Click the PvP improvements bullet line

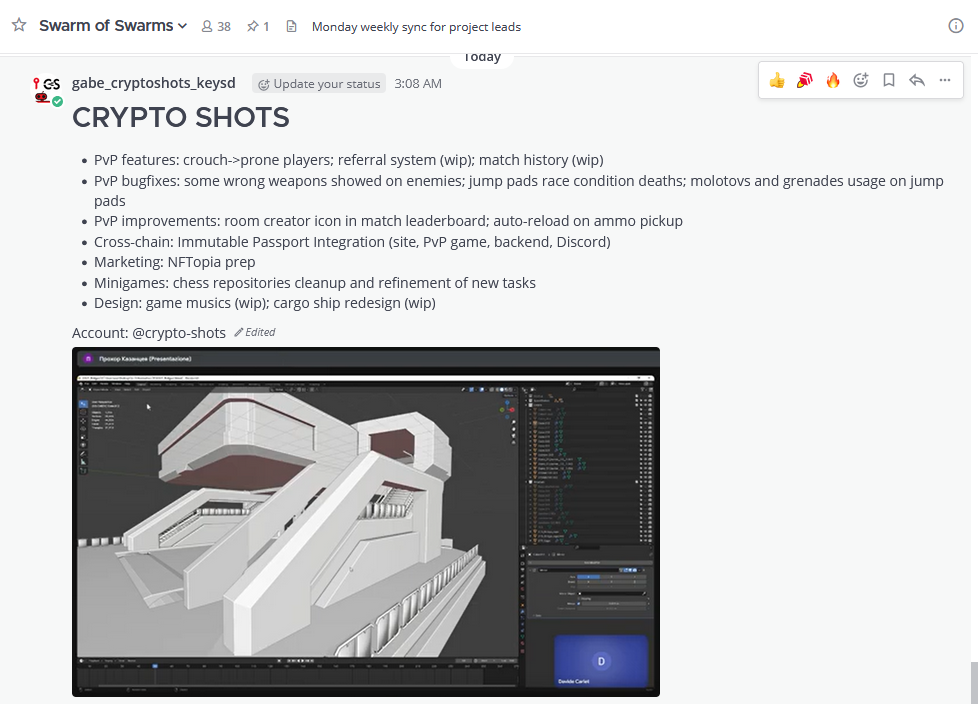[x=388, y=221]
